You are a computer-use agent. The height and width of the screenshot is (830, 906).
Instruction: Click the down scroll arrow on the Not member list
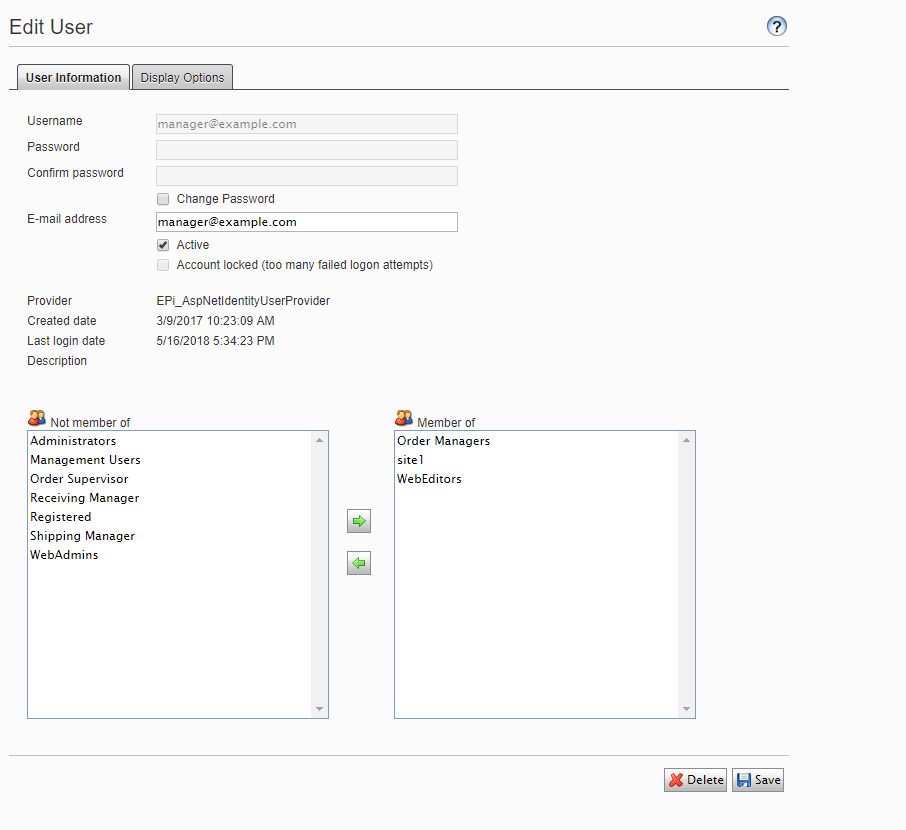(x=320, y=709)
